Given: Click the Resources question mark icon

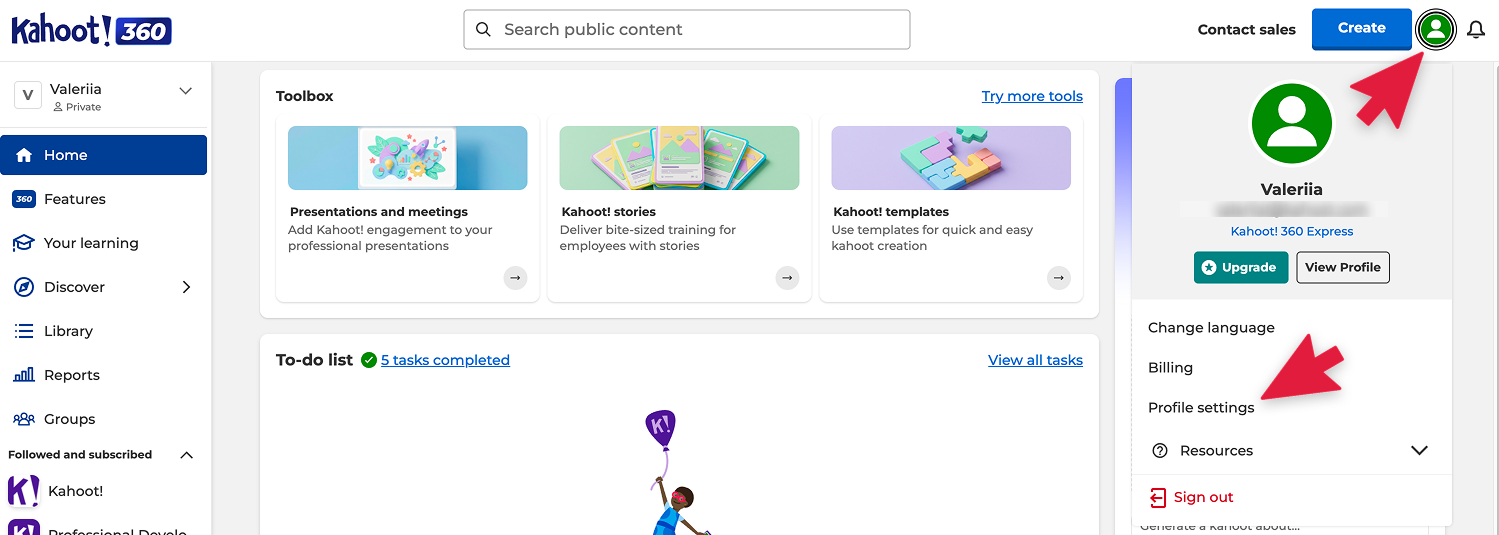Looking at the screenshot, I should point(1160,451).
